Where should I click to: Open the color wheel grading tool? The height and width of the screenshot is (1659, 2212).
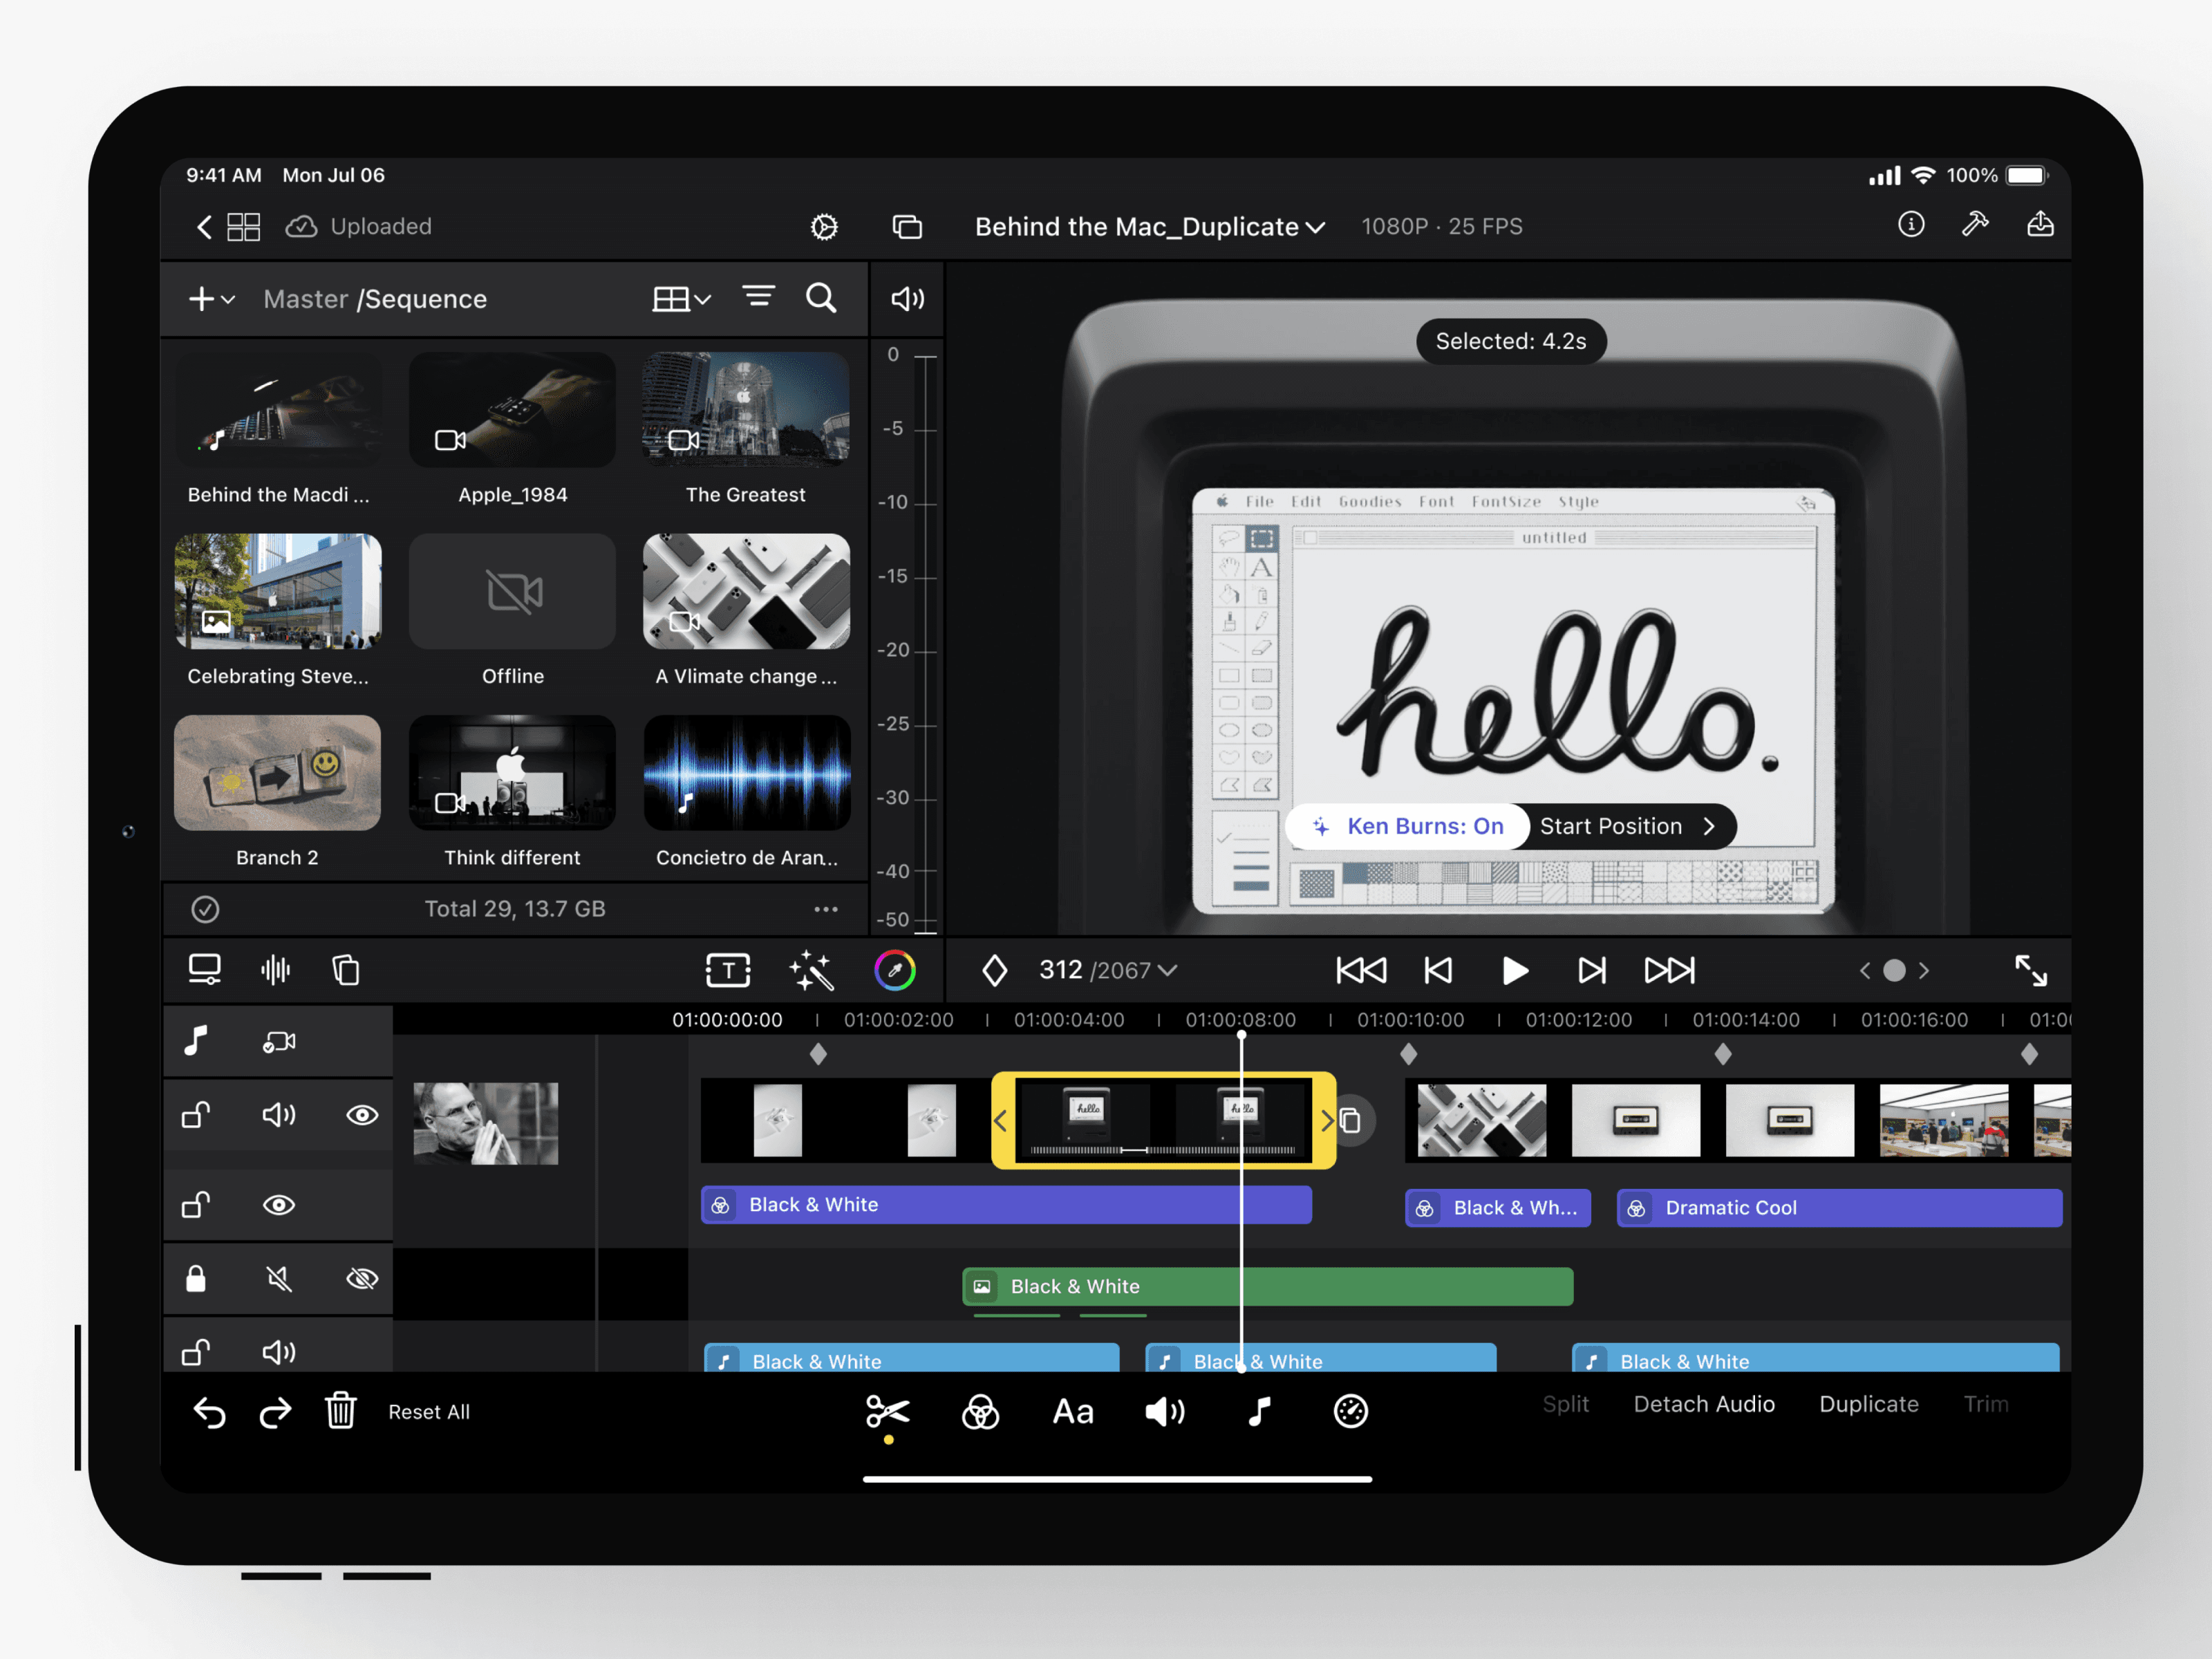[x=895, y=970]
